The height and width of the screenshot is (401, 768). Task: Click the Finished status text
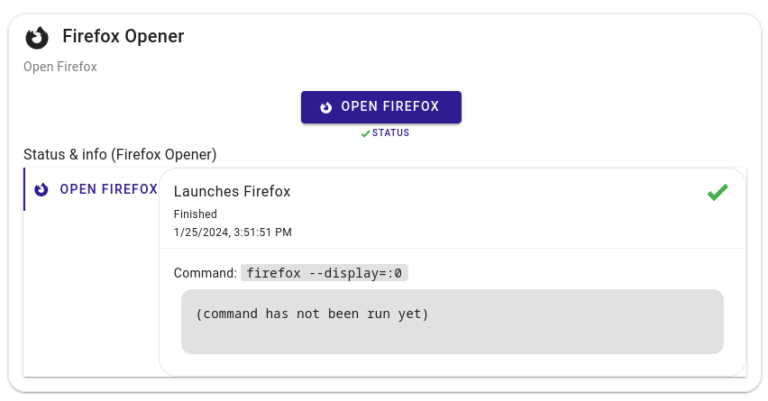(x=195, y=214)
